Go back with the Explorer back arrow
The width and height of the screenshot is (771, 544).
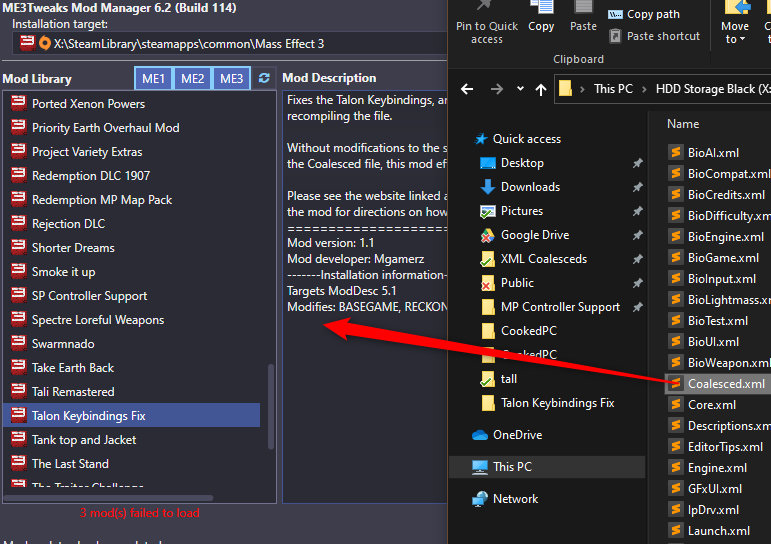coord(467,89)
